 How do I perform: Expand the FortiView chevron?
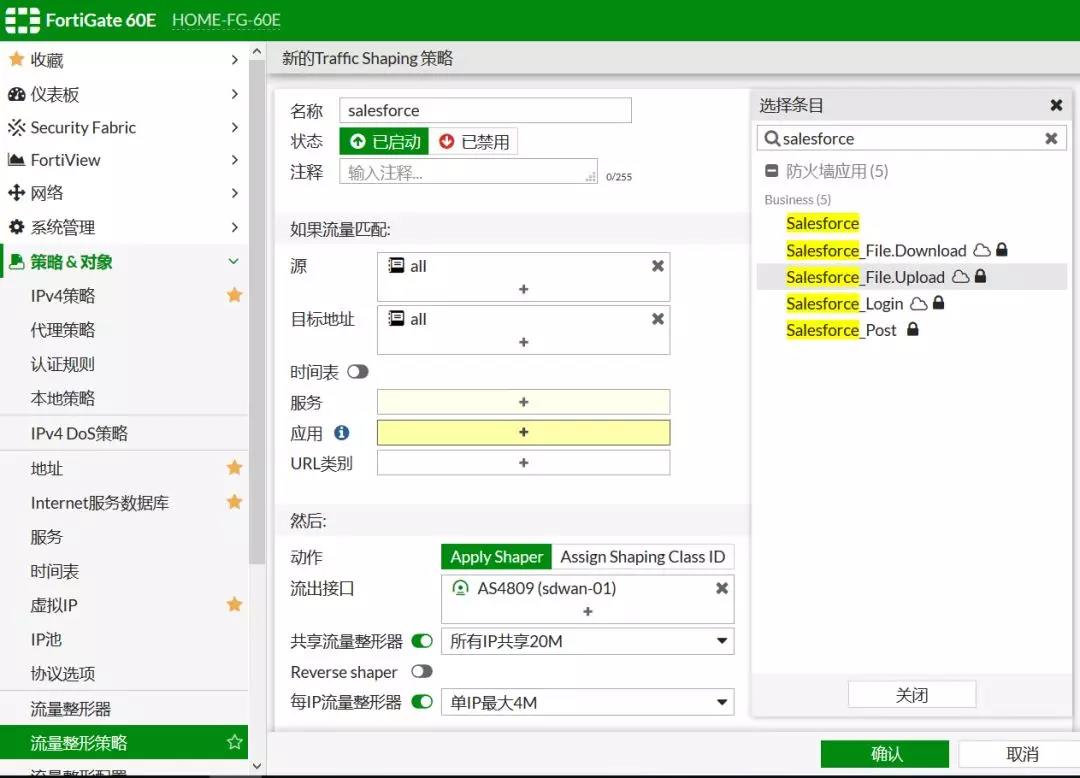coord(234,160)
